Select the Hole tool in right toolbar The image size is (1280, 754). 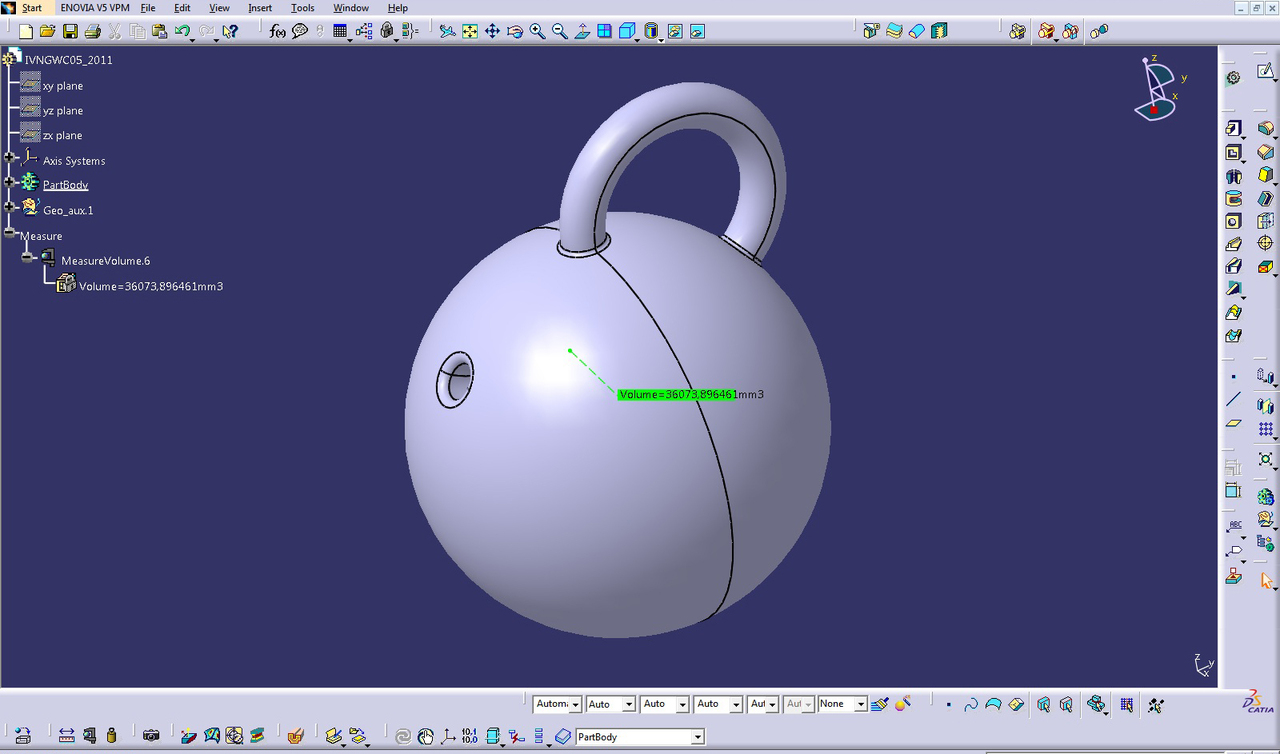(x=1233, y=221)
